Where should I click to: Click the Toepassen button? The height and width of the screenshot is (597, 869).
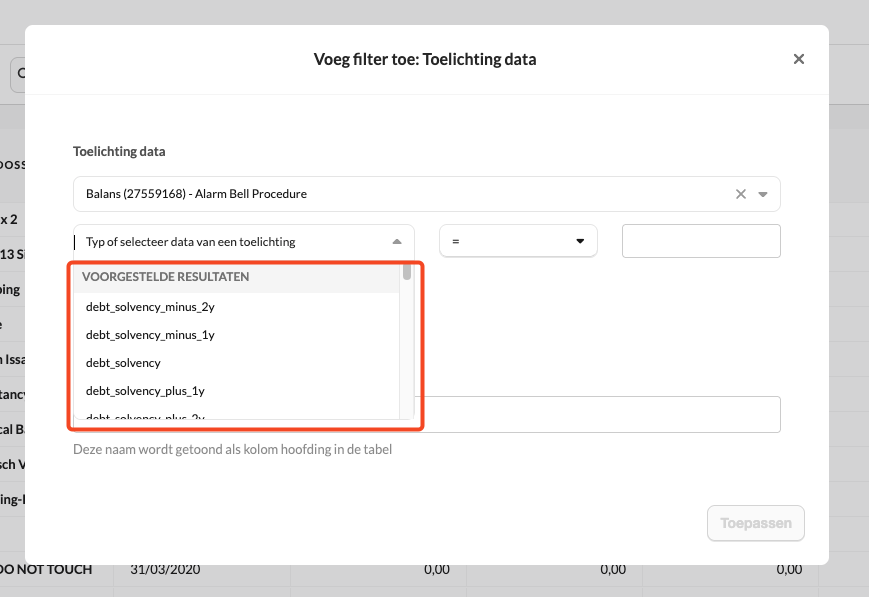[x=755, y=523]
